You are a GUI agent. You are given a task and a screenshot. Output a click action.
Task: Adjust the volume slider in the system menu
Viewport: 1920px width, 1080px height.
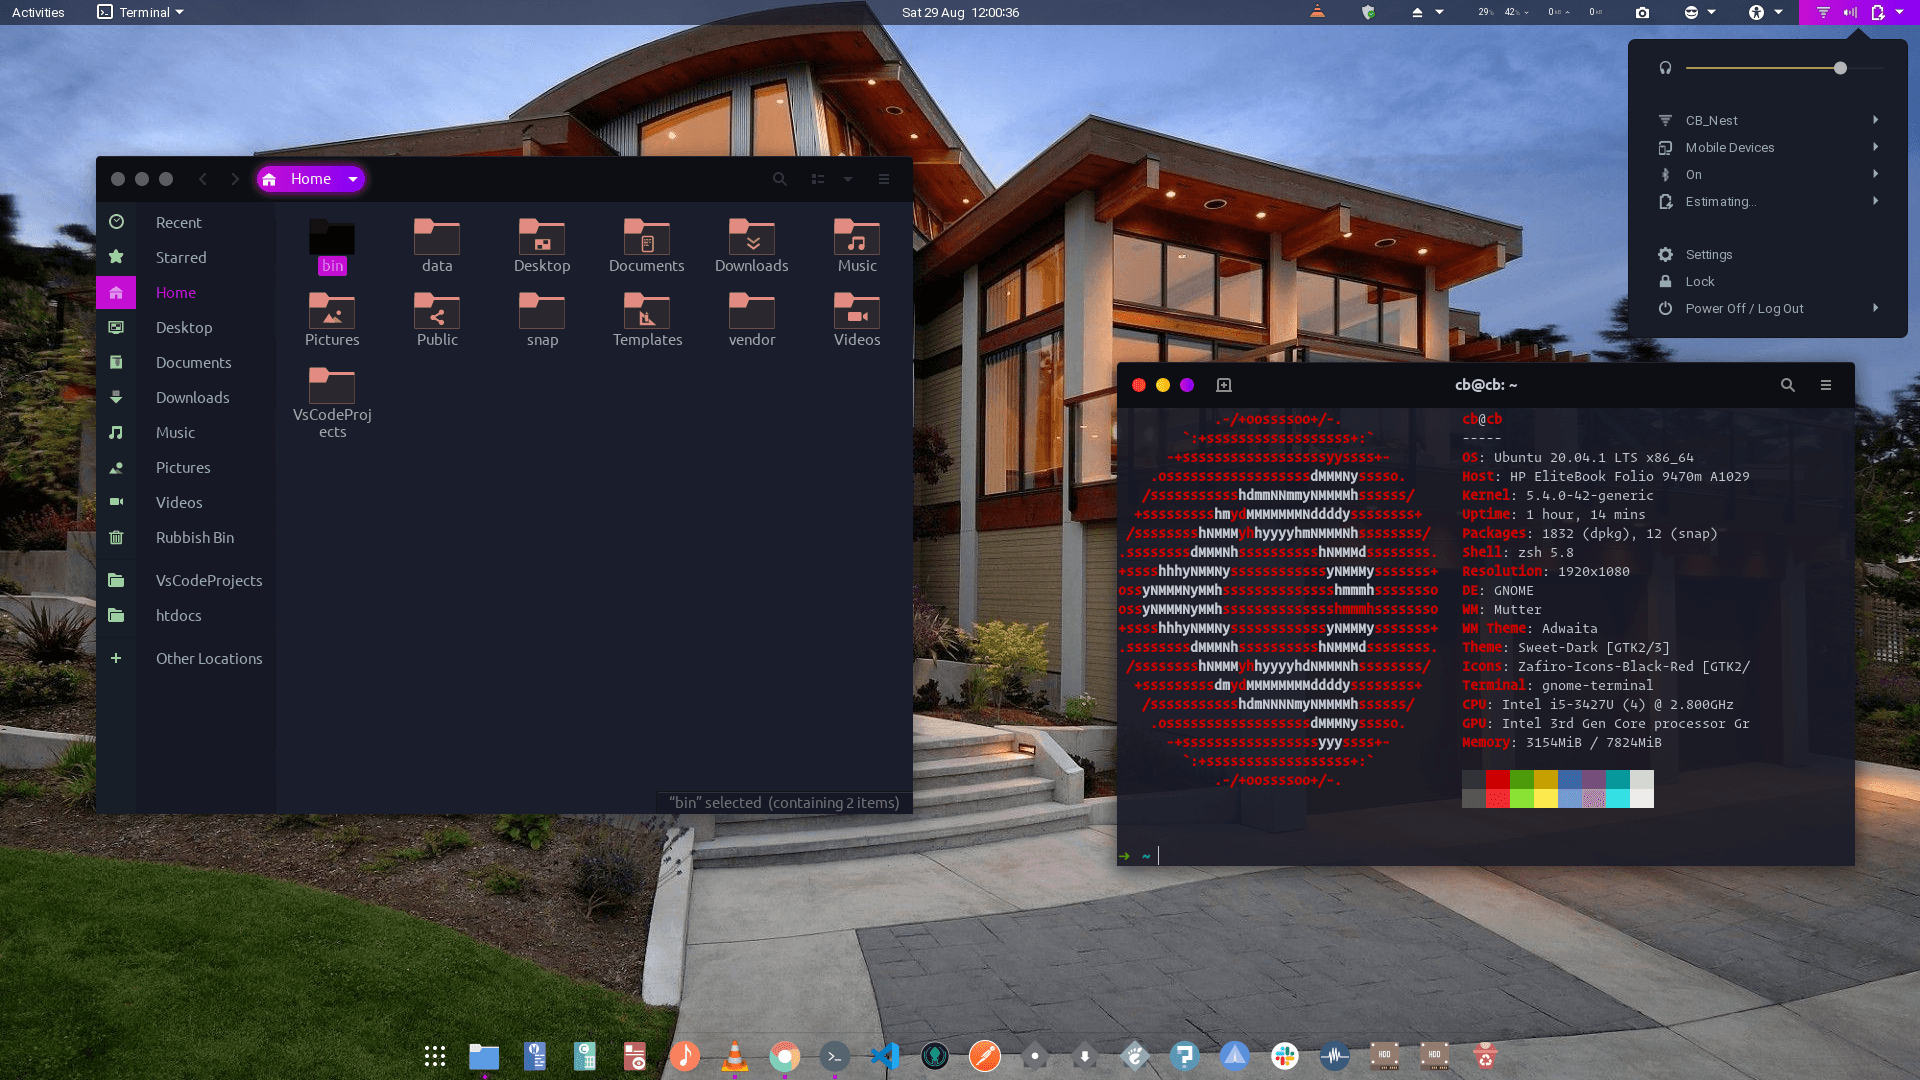pyautogui.click(x=1839, y=68)
